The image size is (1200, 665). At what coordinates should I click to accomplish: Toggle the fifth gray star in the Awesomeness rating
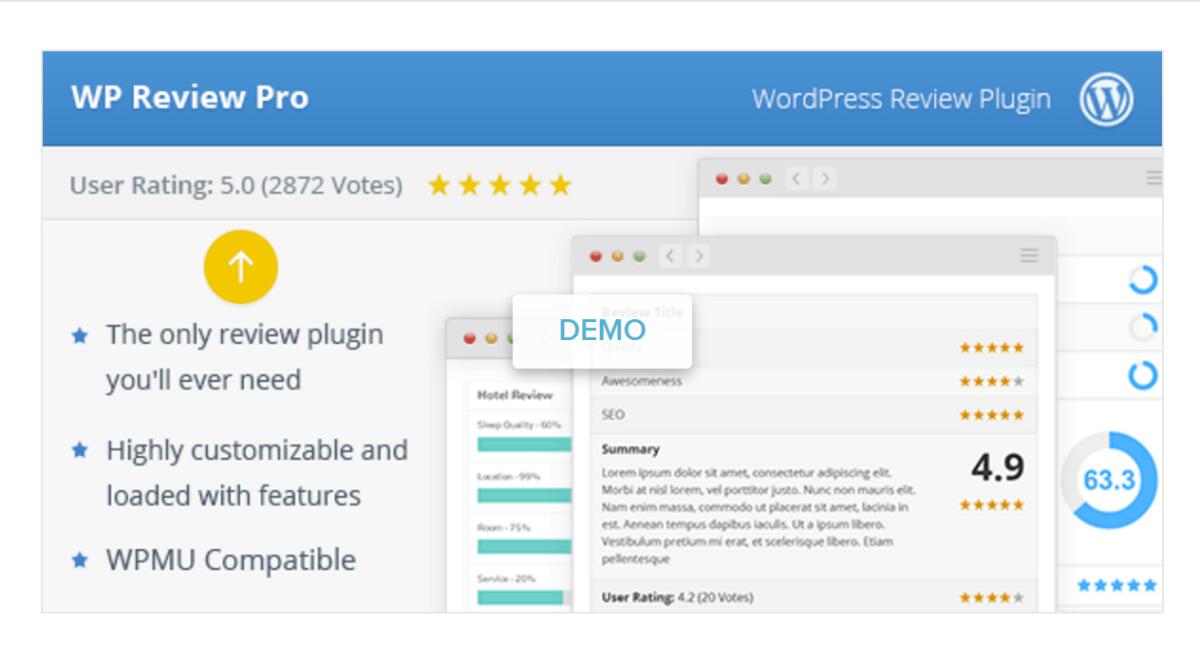click(x=1017, y=380)
